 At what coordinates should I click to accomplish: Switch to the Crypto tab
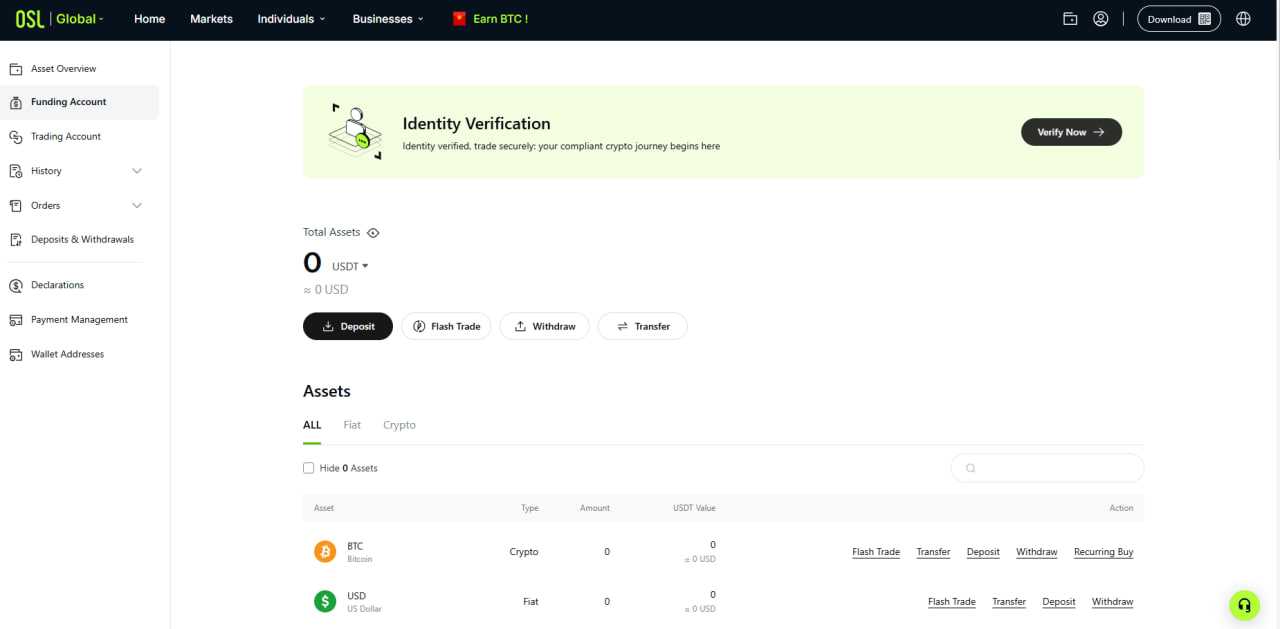tap(399, 425)
